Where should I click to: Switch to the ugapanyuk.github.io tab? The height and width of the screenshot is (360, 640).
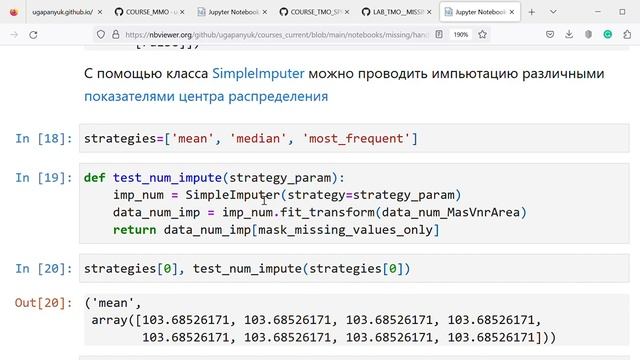coord(62,12)
